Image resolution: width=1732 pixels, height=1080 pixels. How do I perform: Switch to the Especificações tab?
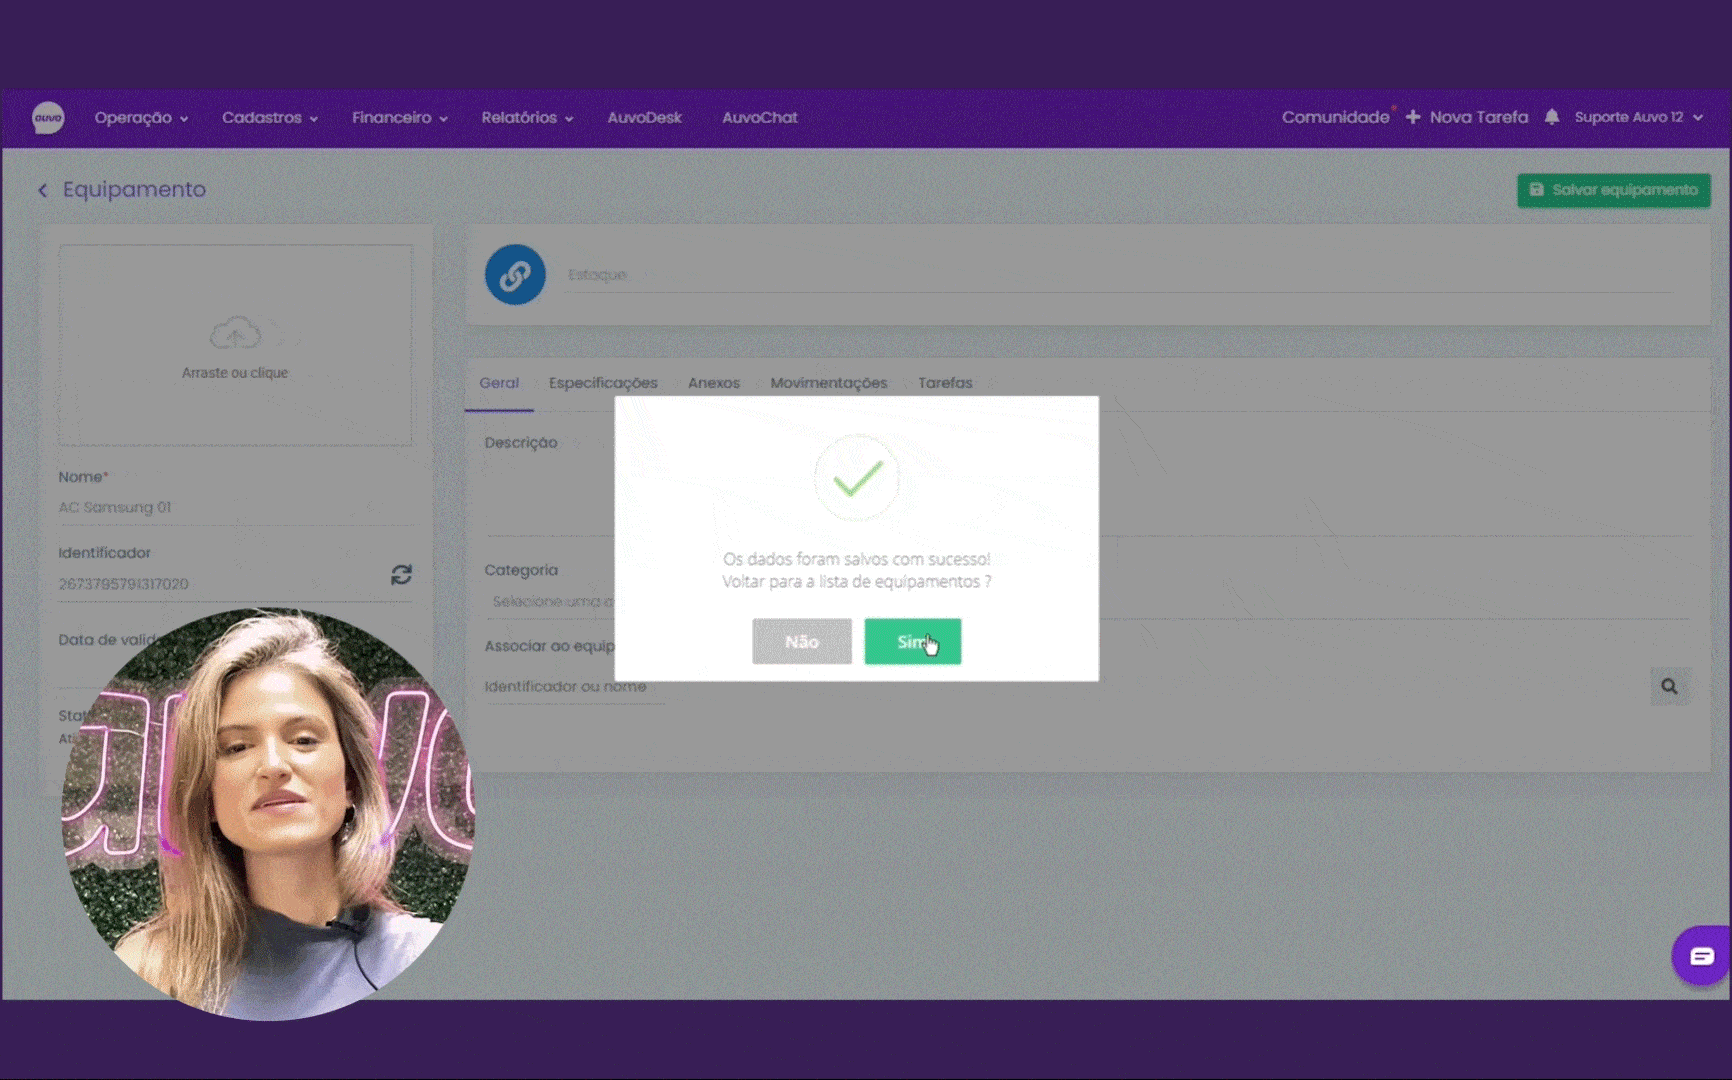coord(603,383)
